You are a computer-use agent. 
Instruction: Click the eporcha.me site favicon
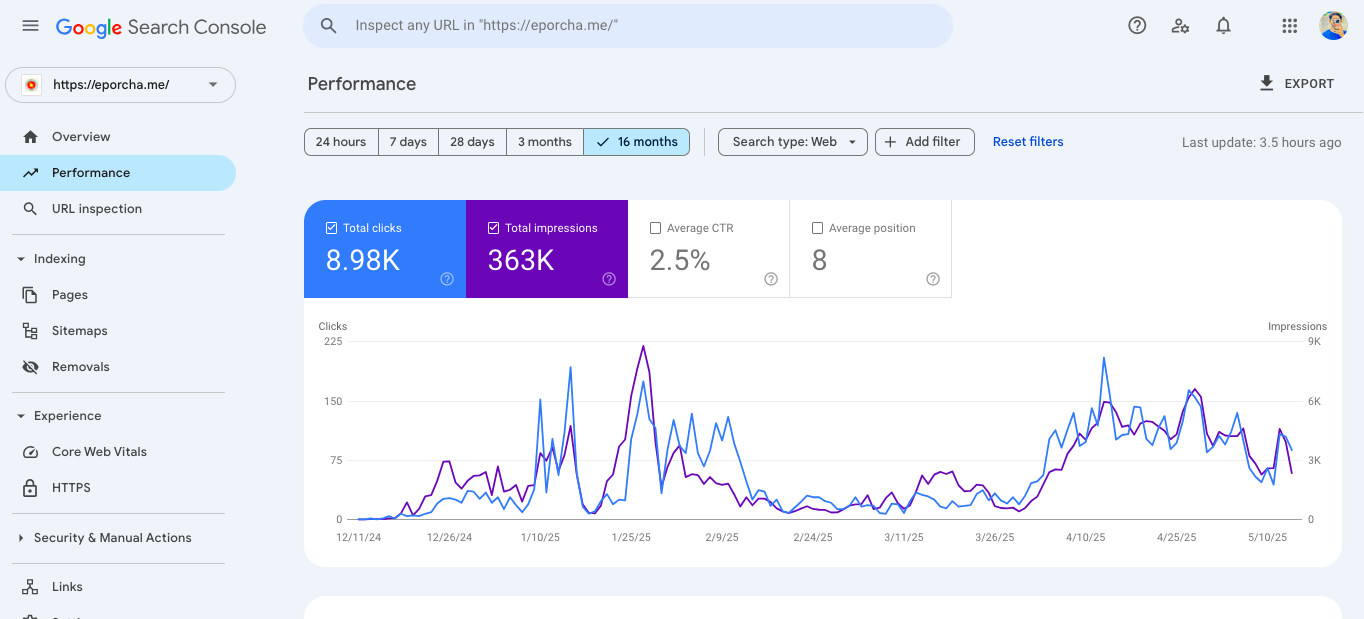point(31,85)
